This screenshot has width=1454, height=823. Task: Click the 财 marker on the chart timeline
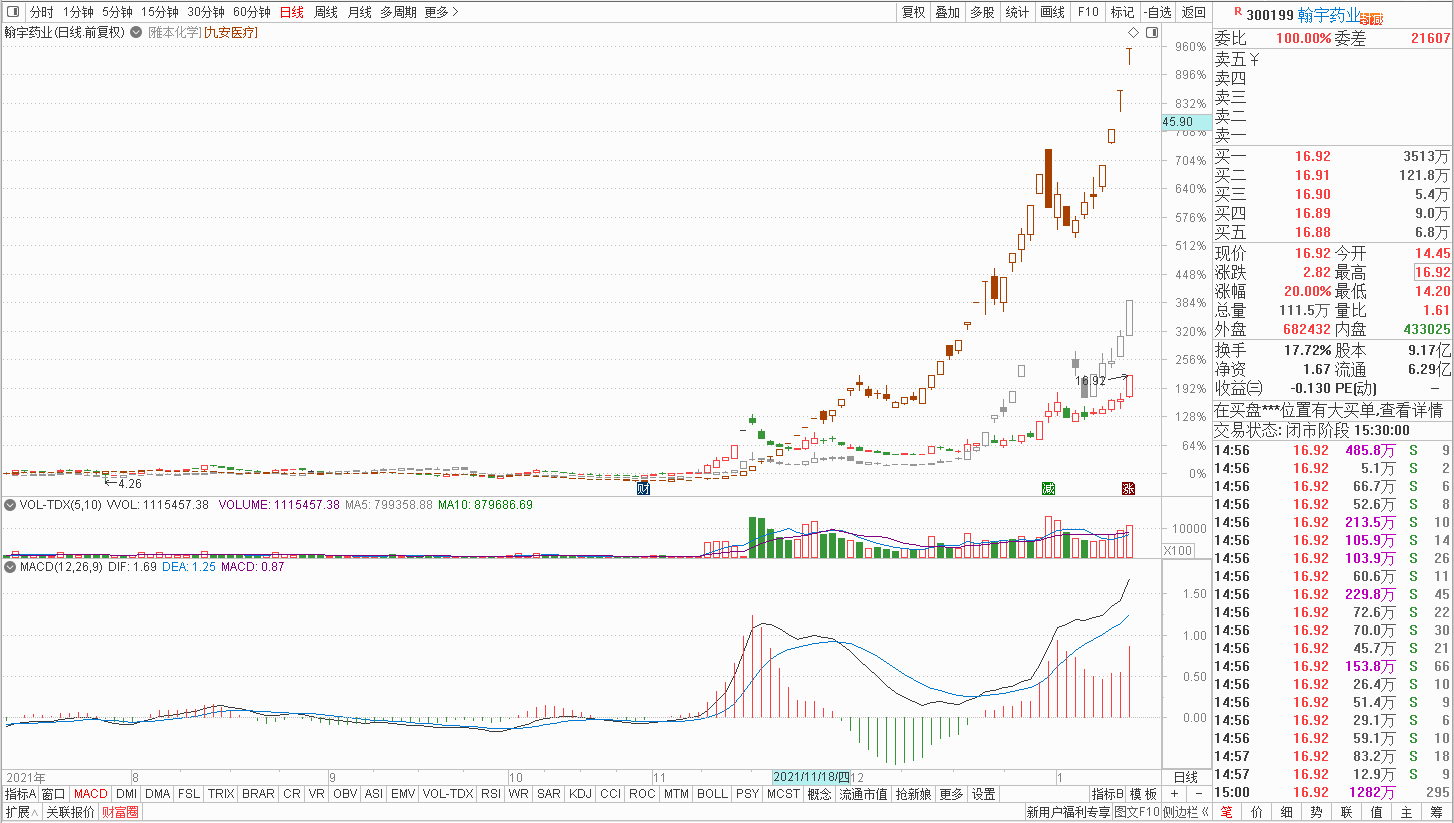tap(644, 488)
